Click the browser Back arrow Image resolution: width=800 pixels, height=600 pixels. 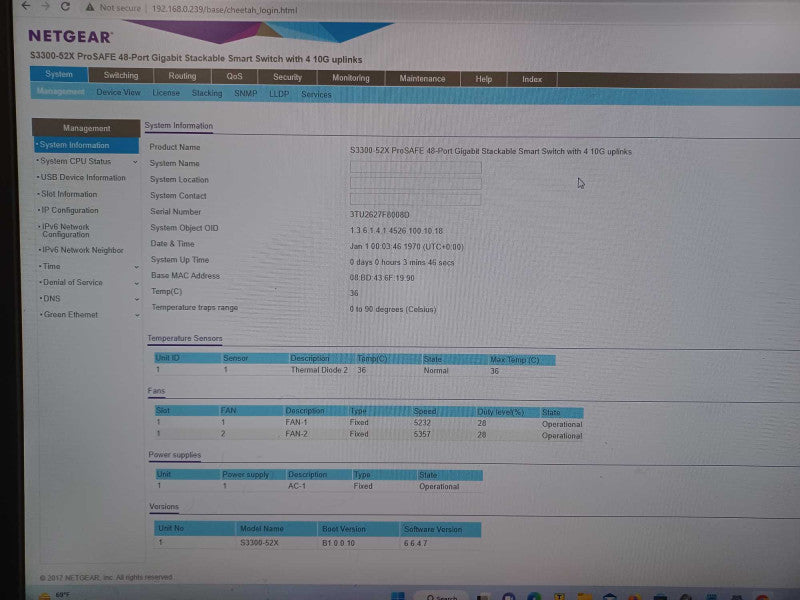(x=25, y=6)
